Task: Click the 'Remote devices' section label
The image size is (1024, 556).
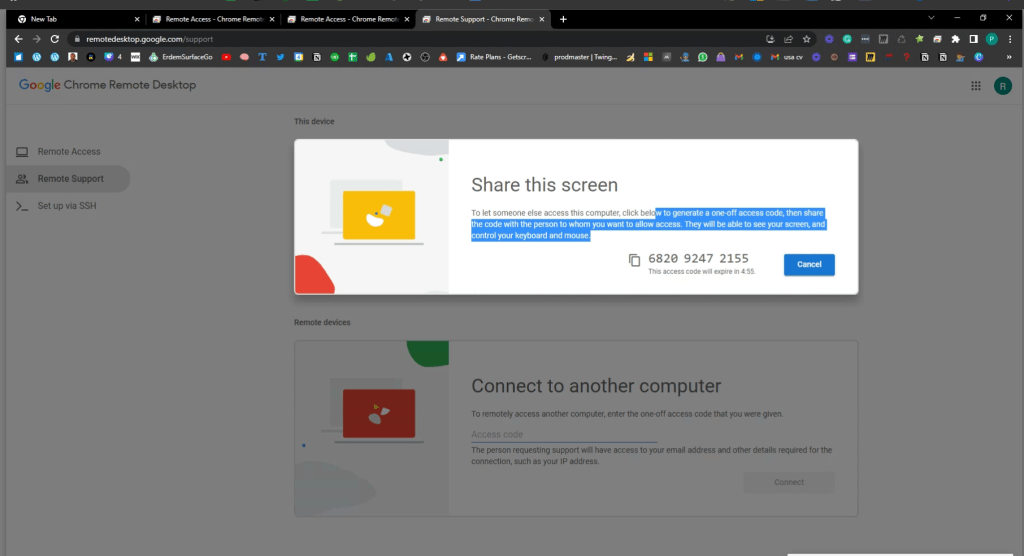Action: 322,323
